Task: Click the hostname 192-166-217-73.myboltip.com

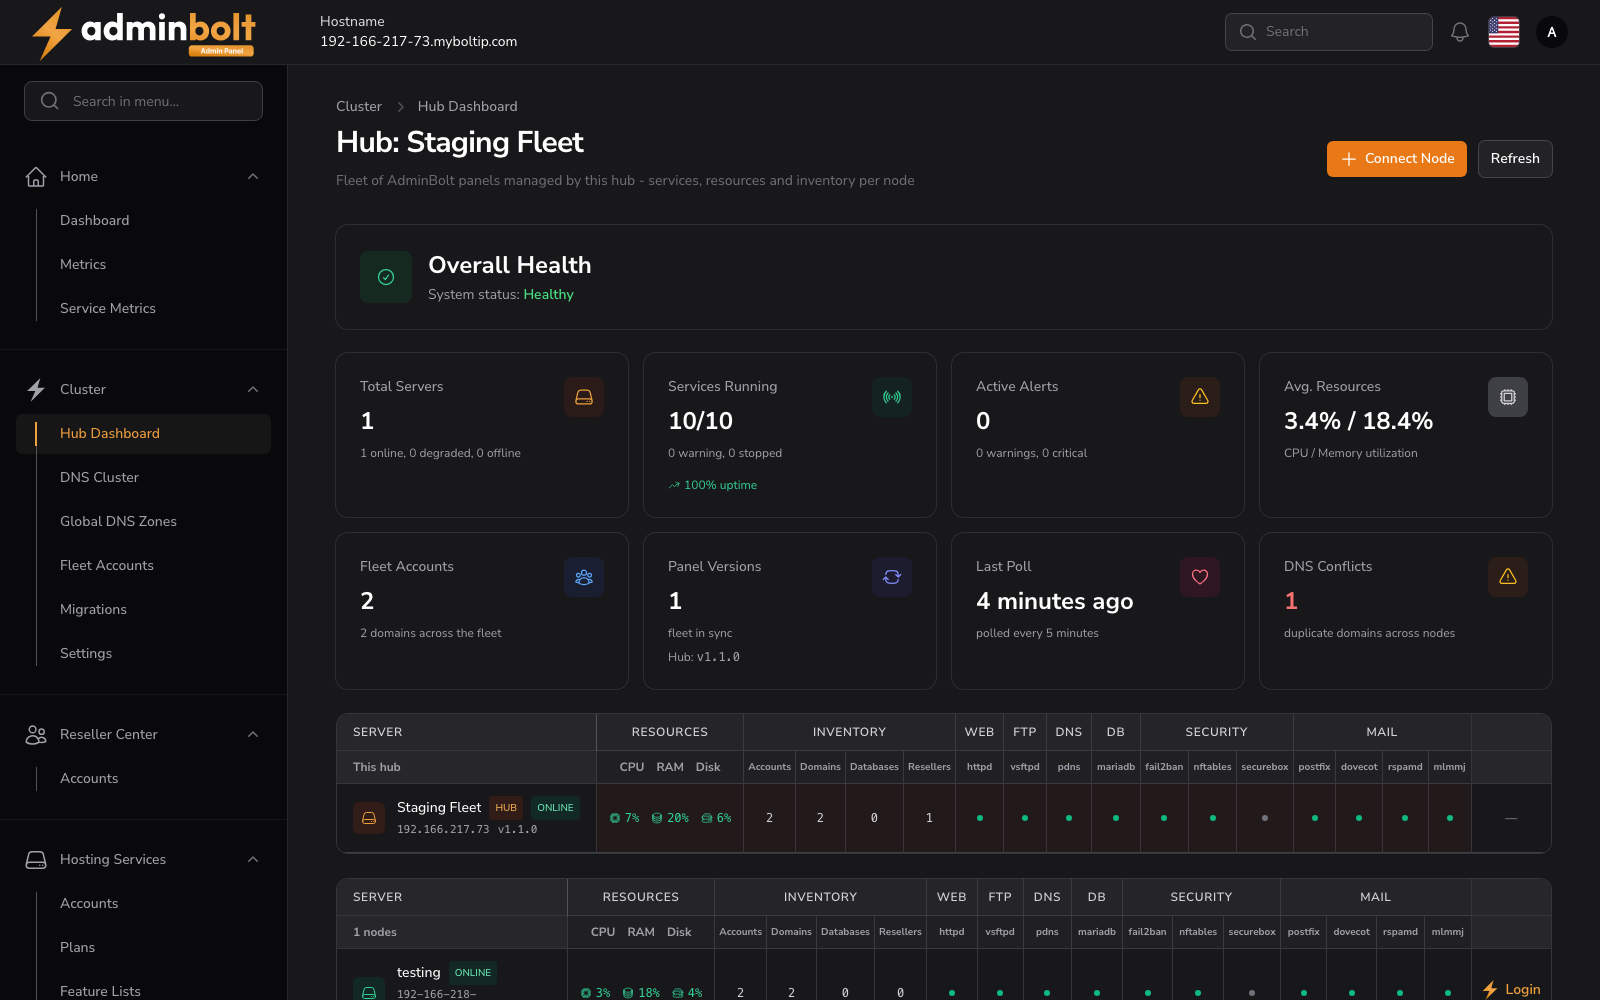Action: [418, 42]
